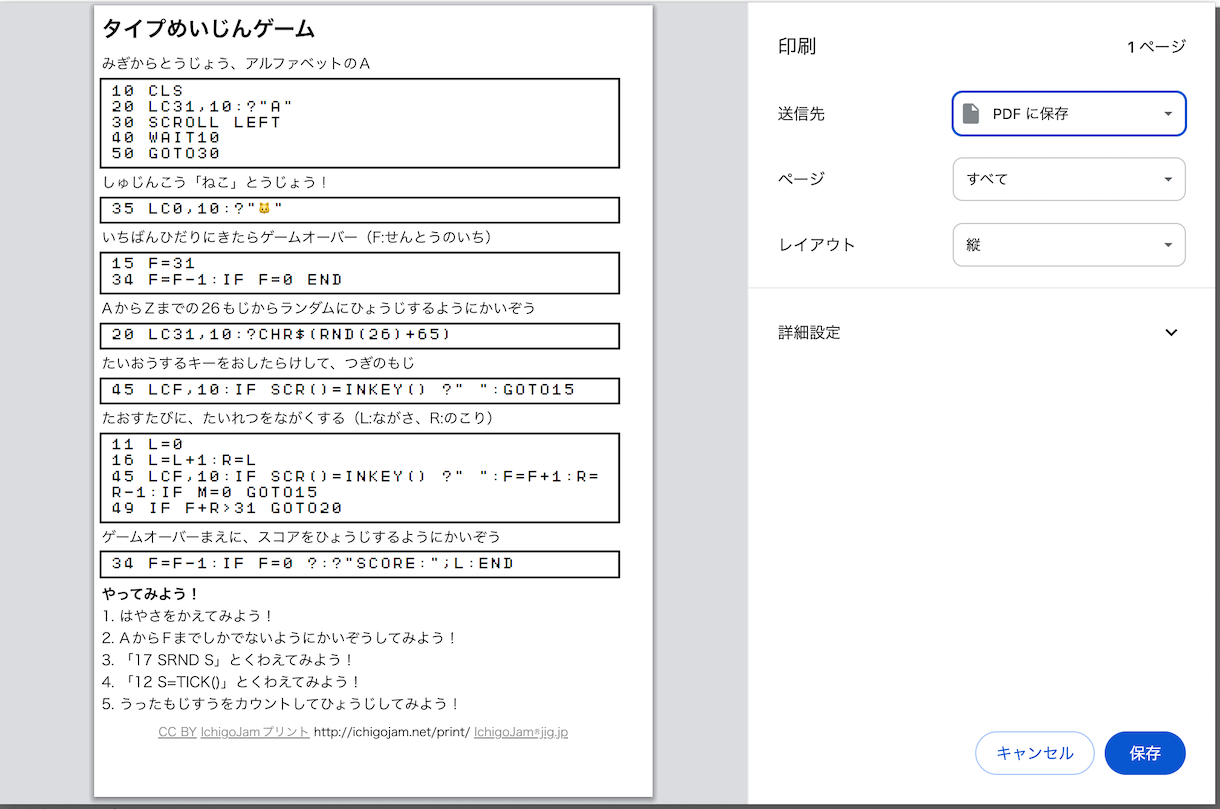This screenshot has height=809, width=1220.
Task: Click the jig.jp link in footer
Action: [521, 732]
